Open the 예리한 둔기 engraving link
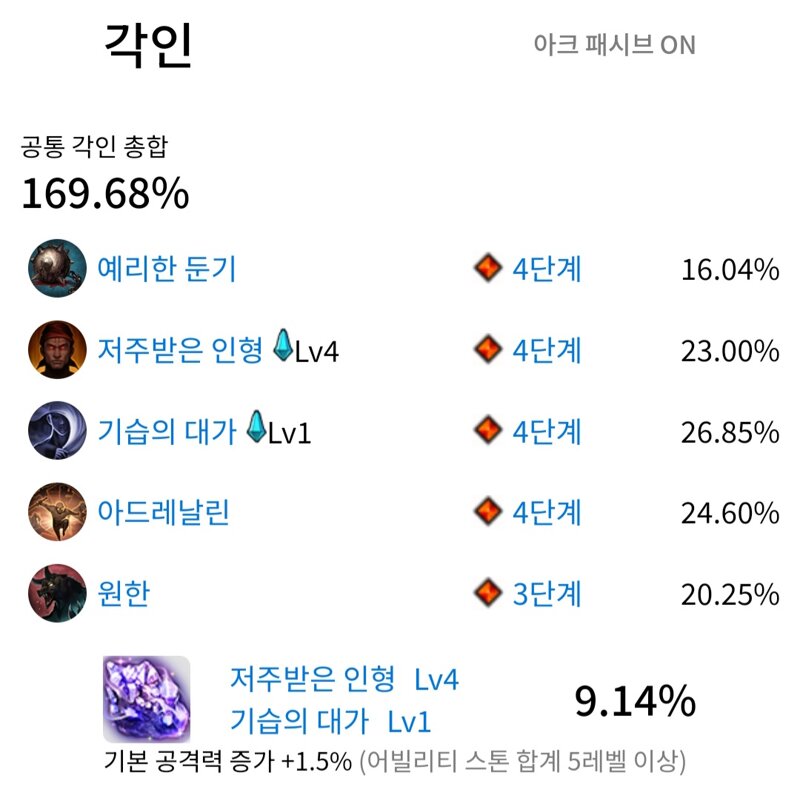 166,269
